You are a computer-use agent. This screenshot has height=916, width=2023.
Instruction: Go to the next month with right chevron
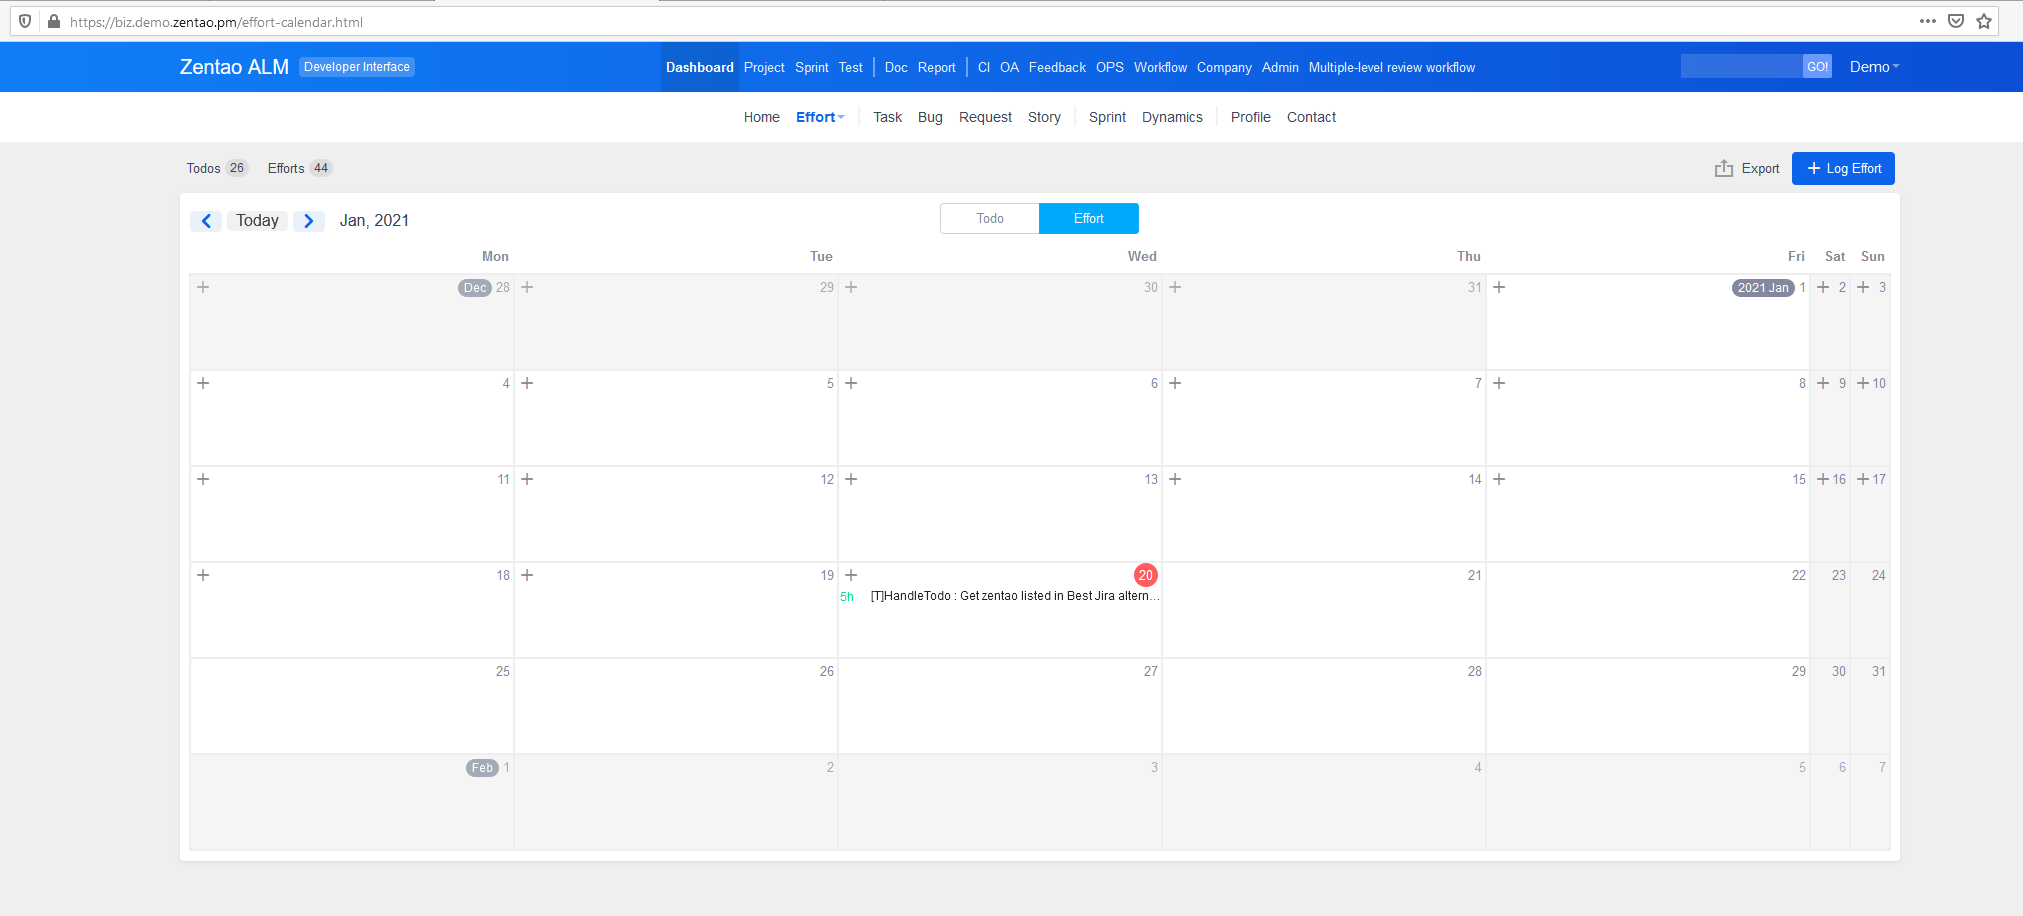click(x=309, y=221)
